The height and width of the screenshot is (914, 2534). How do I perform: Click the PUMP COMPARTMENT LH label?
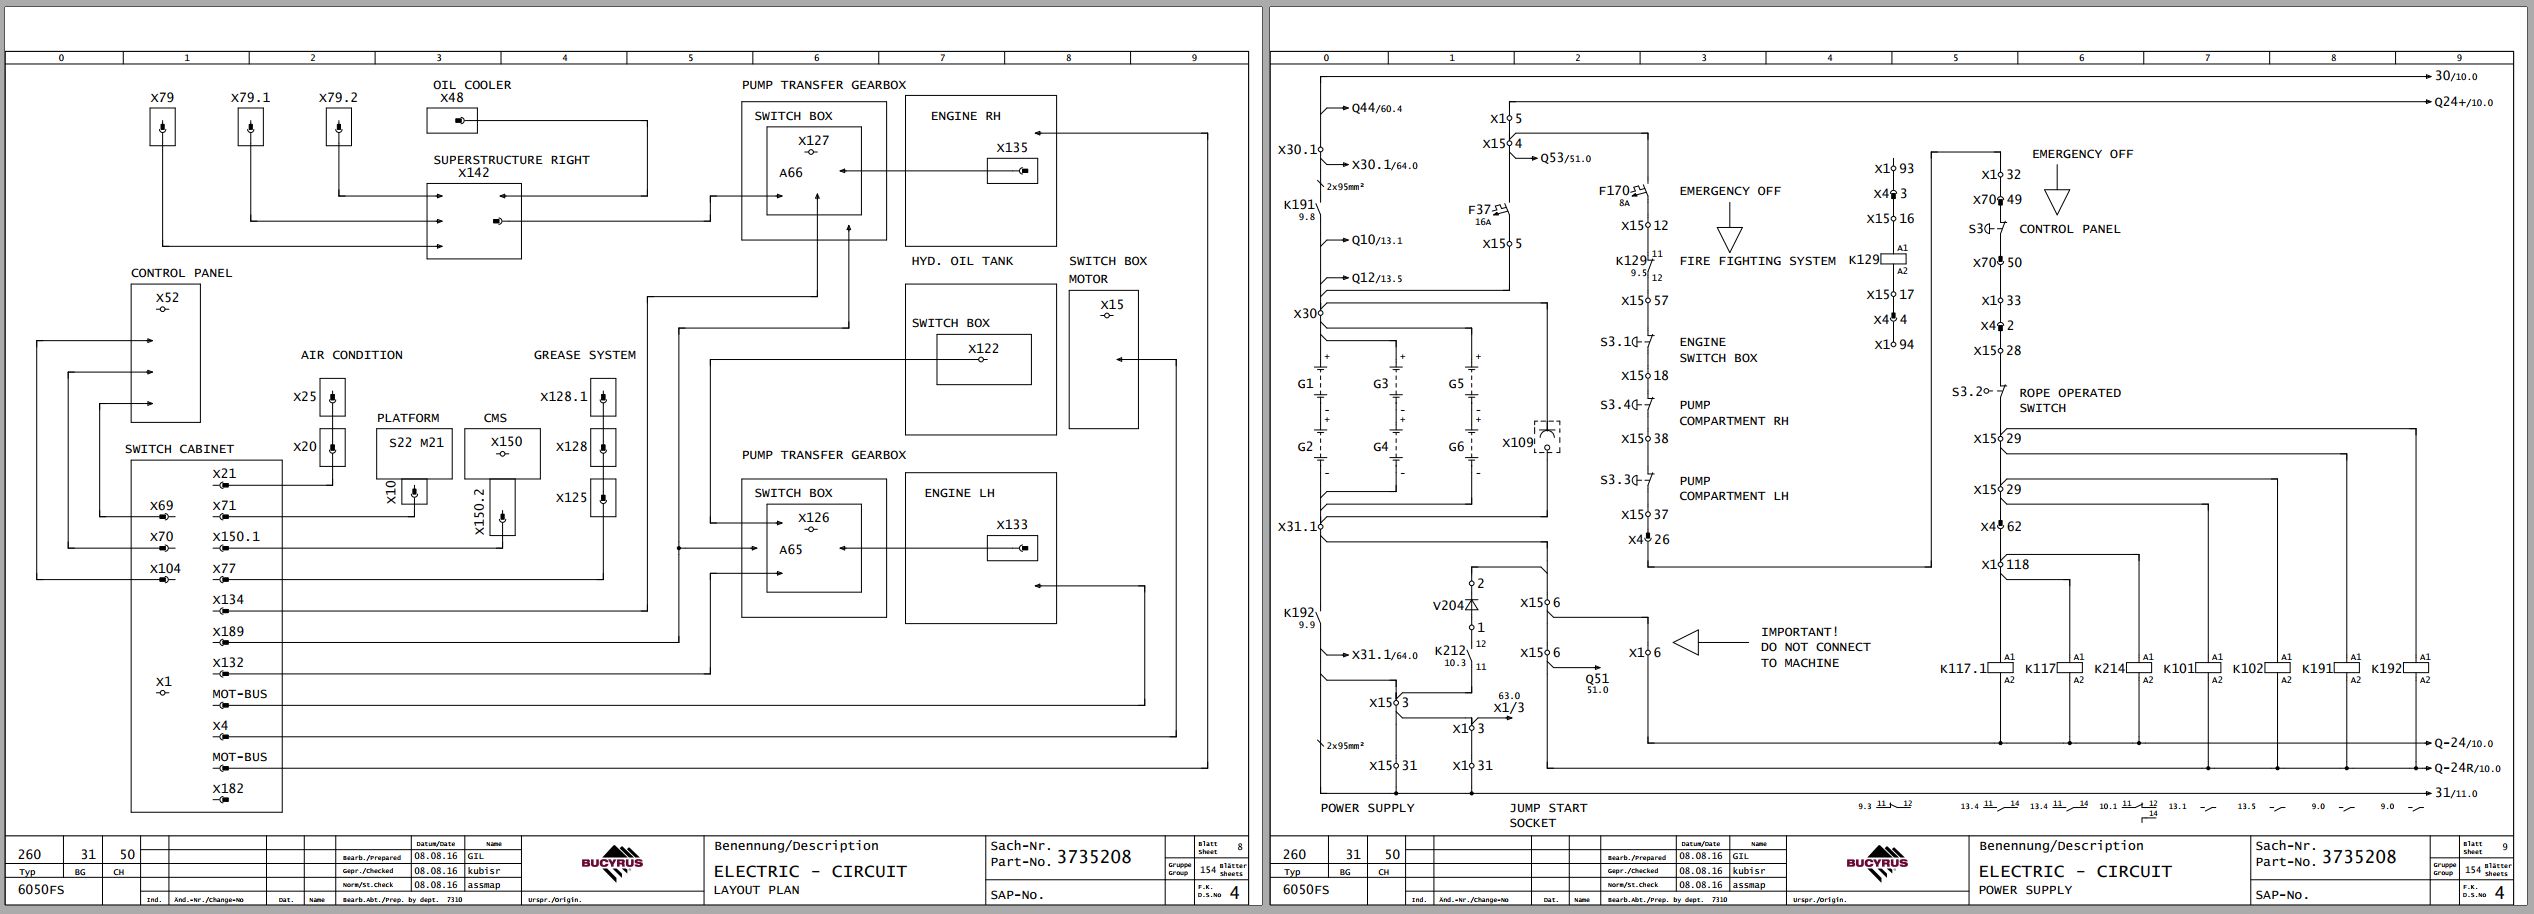coord(1734,488)
